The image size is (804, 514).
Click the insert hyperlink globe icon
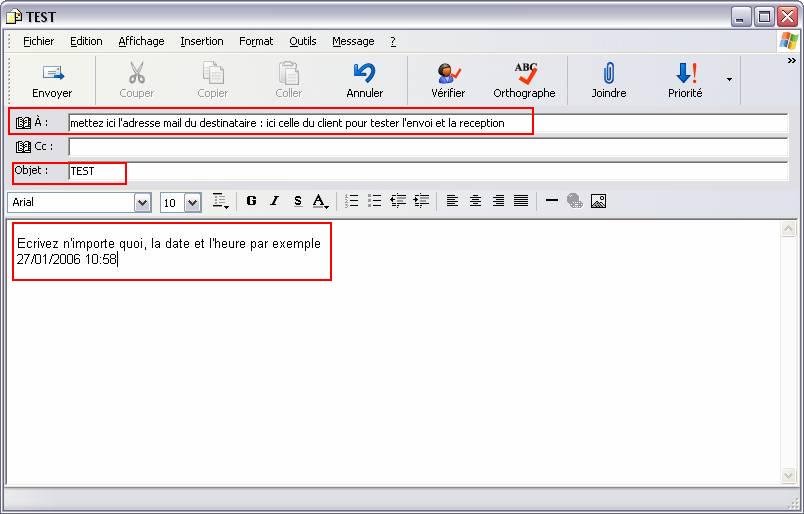click(575, 201)
